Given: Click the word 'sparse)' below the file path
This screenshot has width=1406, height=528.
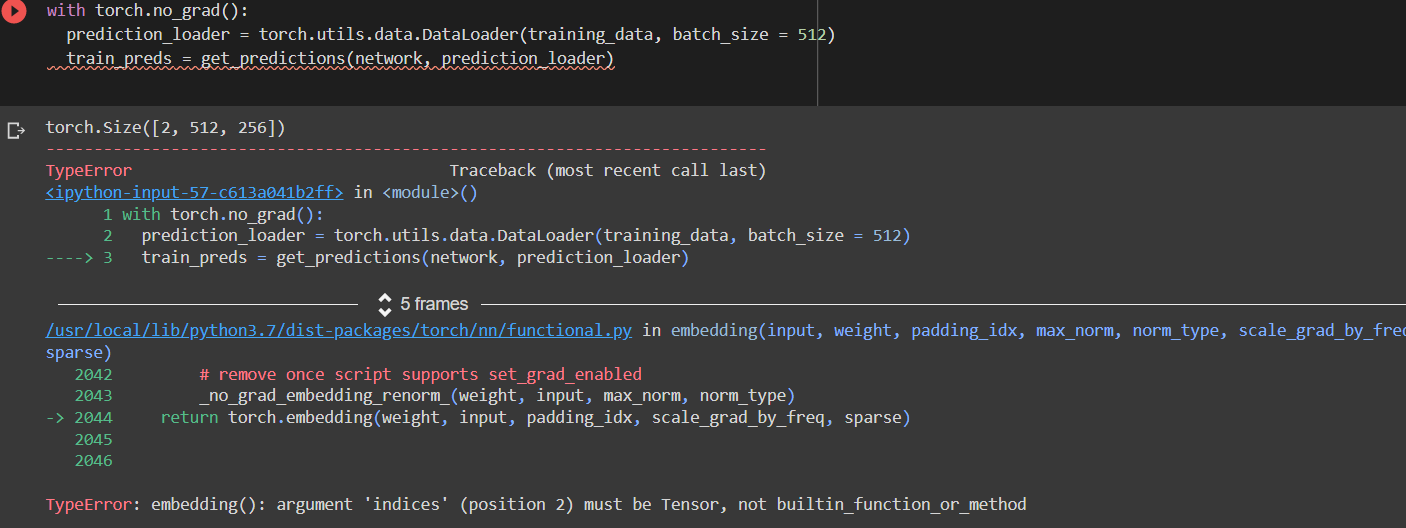Looking at the screenshot, I should (79, 352).
